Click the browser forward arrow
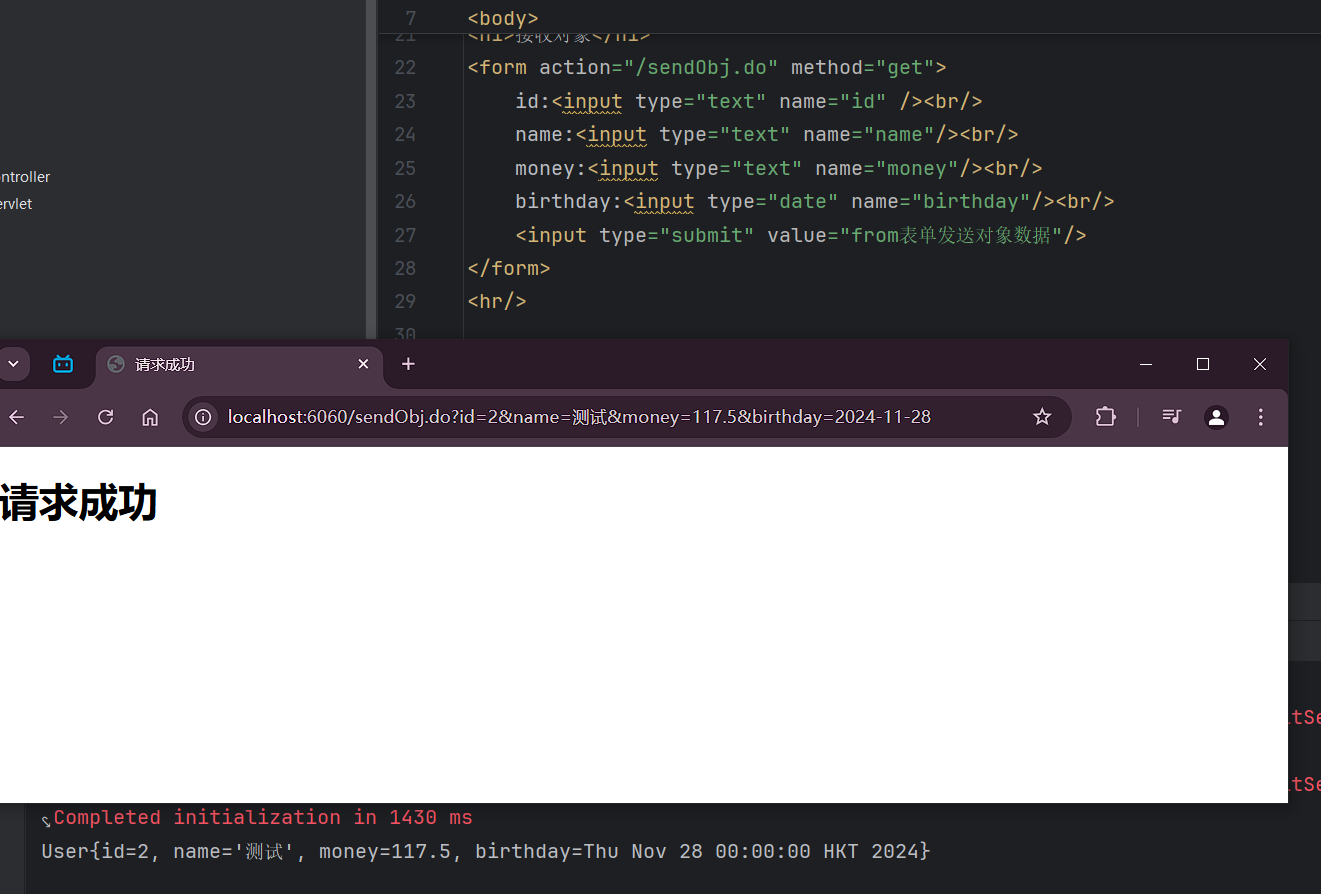The image size is (1321, 894). (x=61, y=417)
